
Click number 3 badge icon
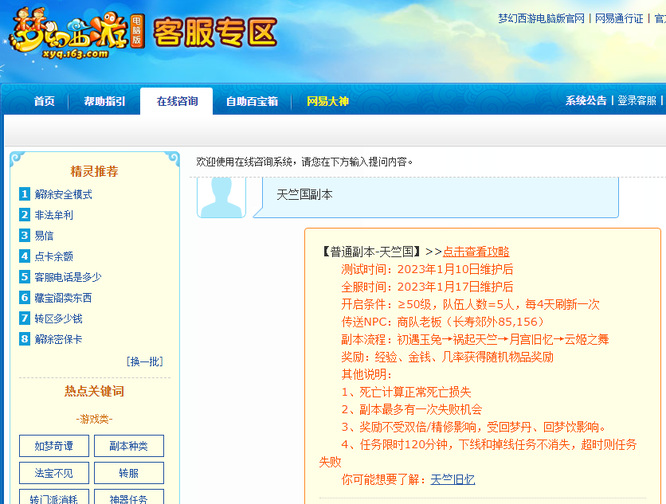pyautogui.click(x=25, y=235)
